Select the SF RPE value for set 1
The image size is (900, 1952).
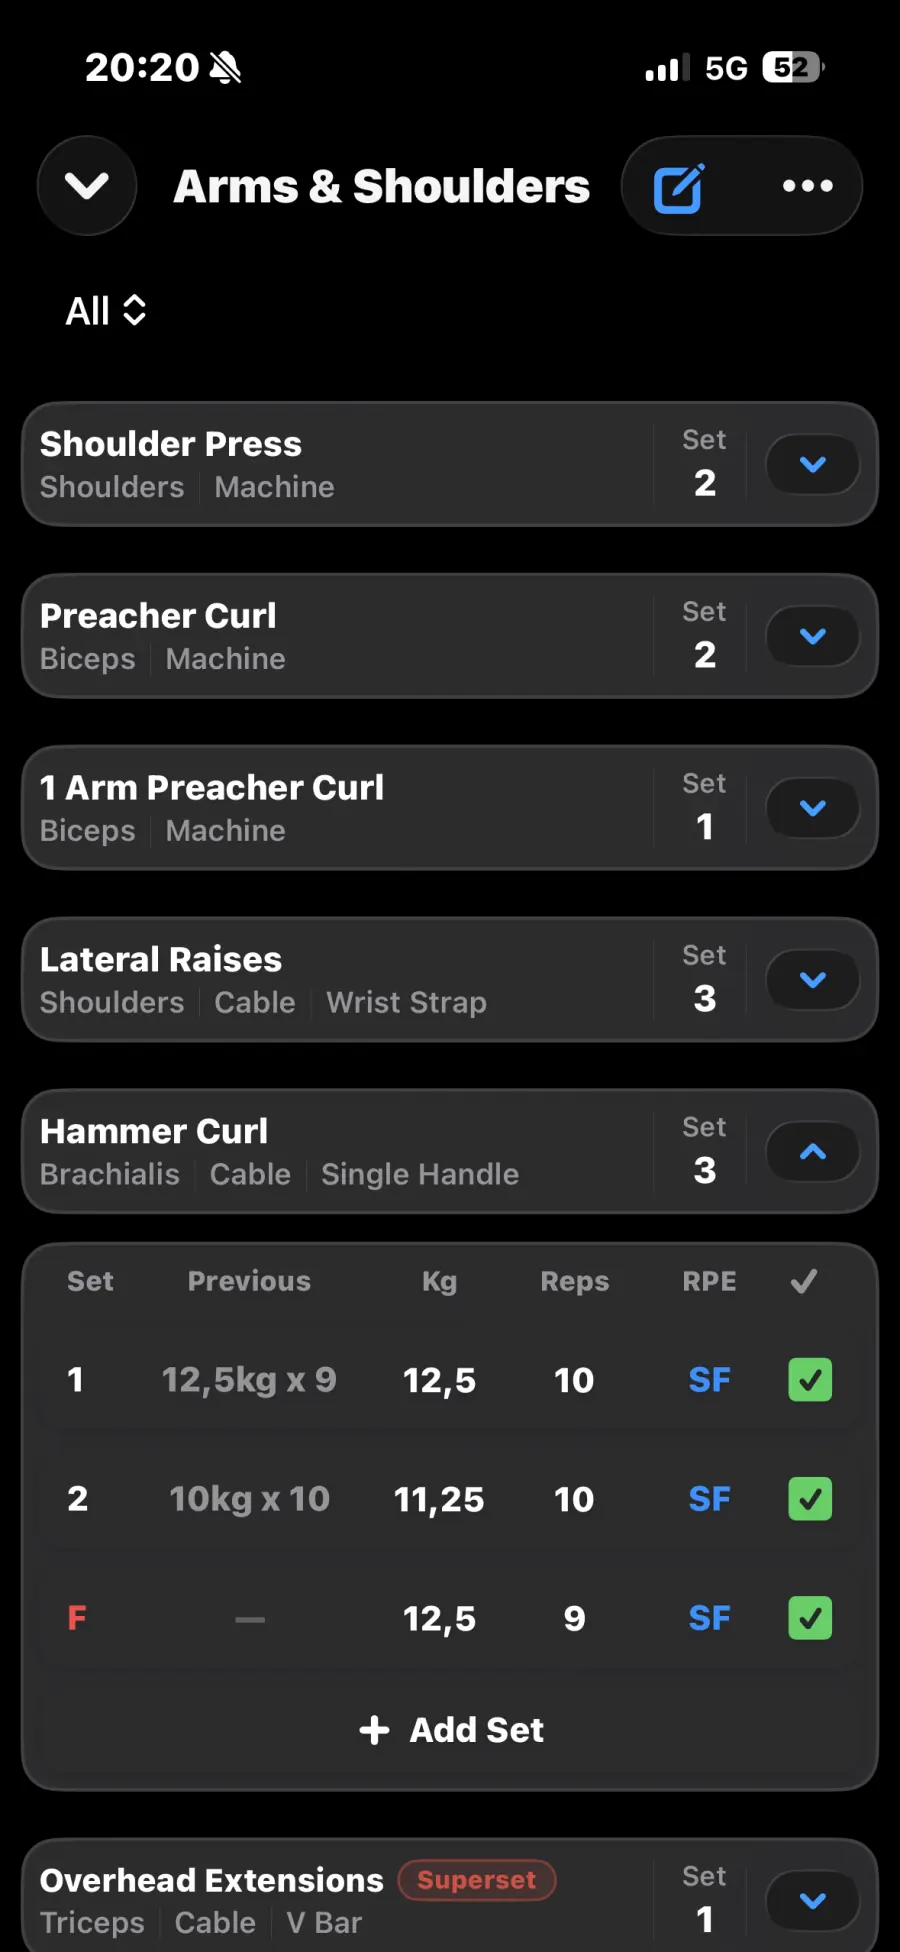[x=709, y=1380]
